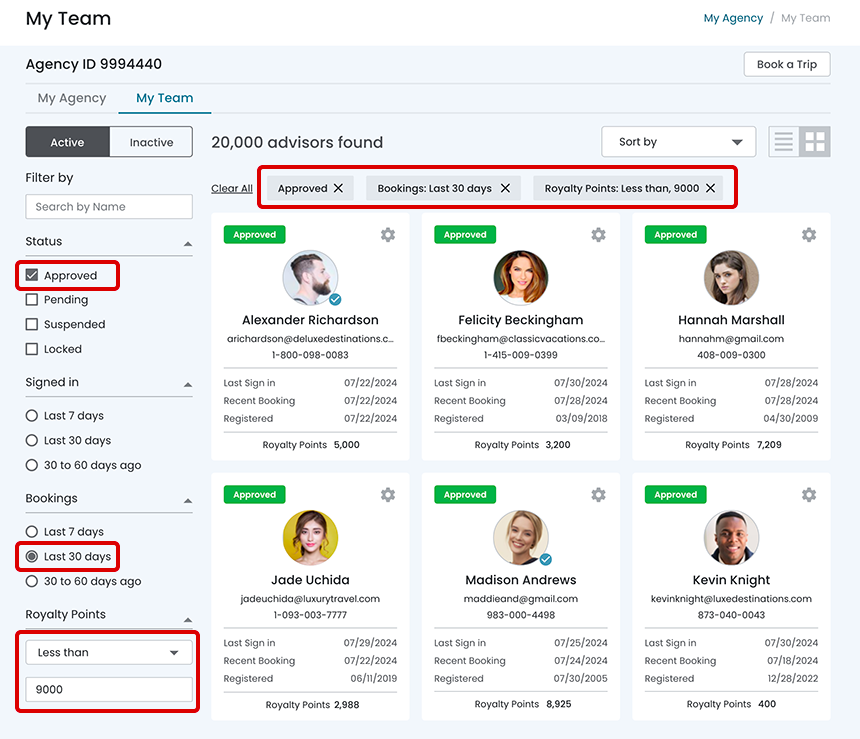Viewport: 860px width, 739px height.
Task: Show Inactive advisors
Action: pyautogui.click(x=151, y=142)
